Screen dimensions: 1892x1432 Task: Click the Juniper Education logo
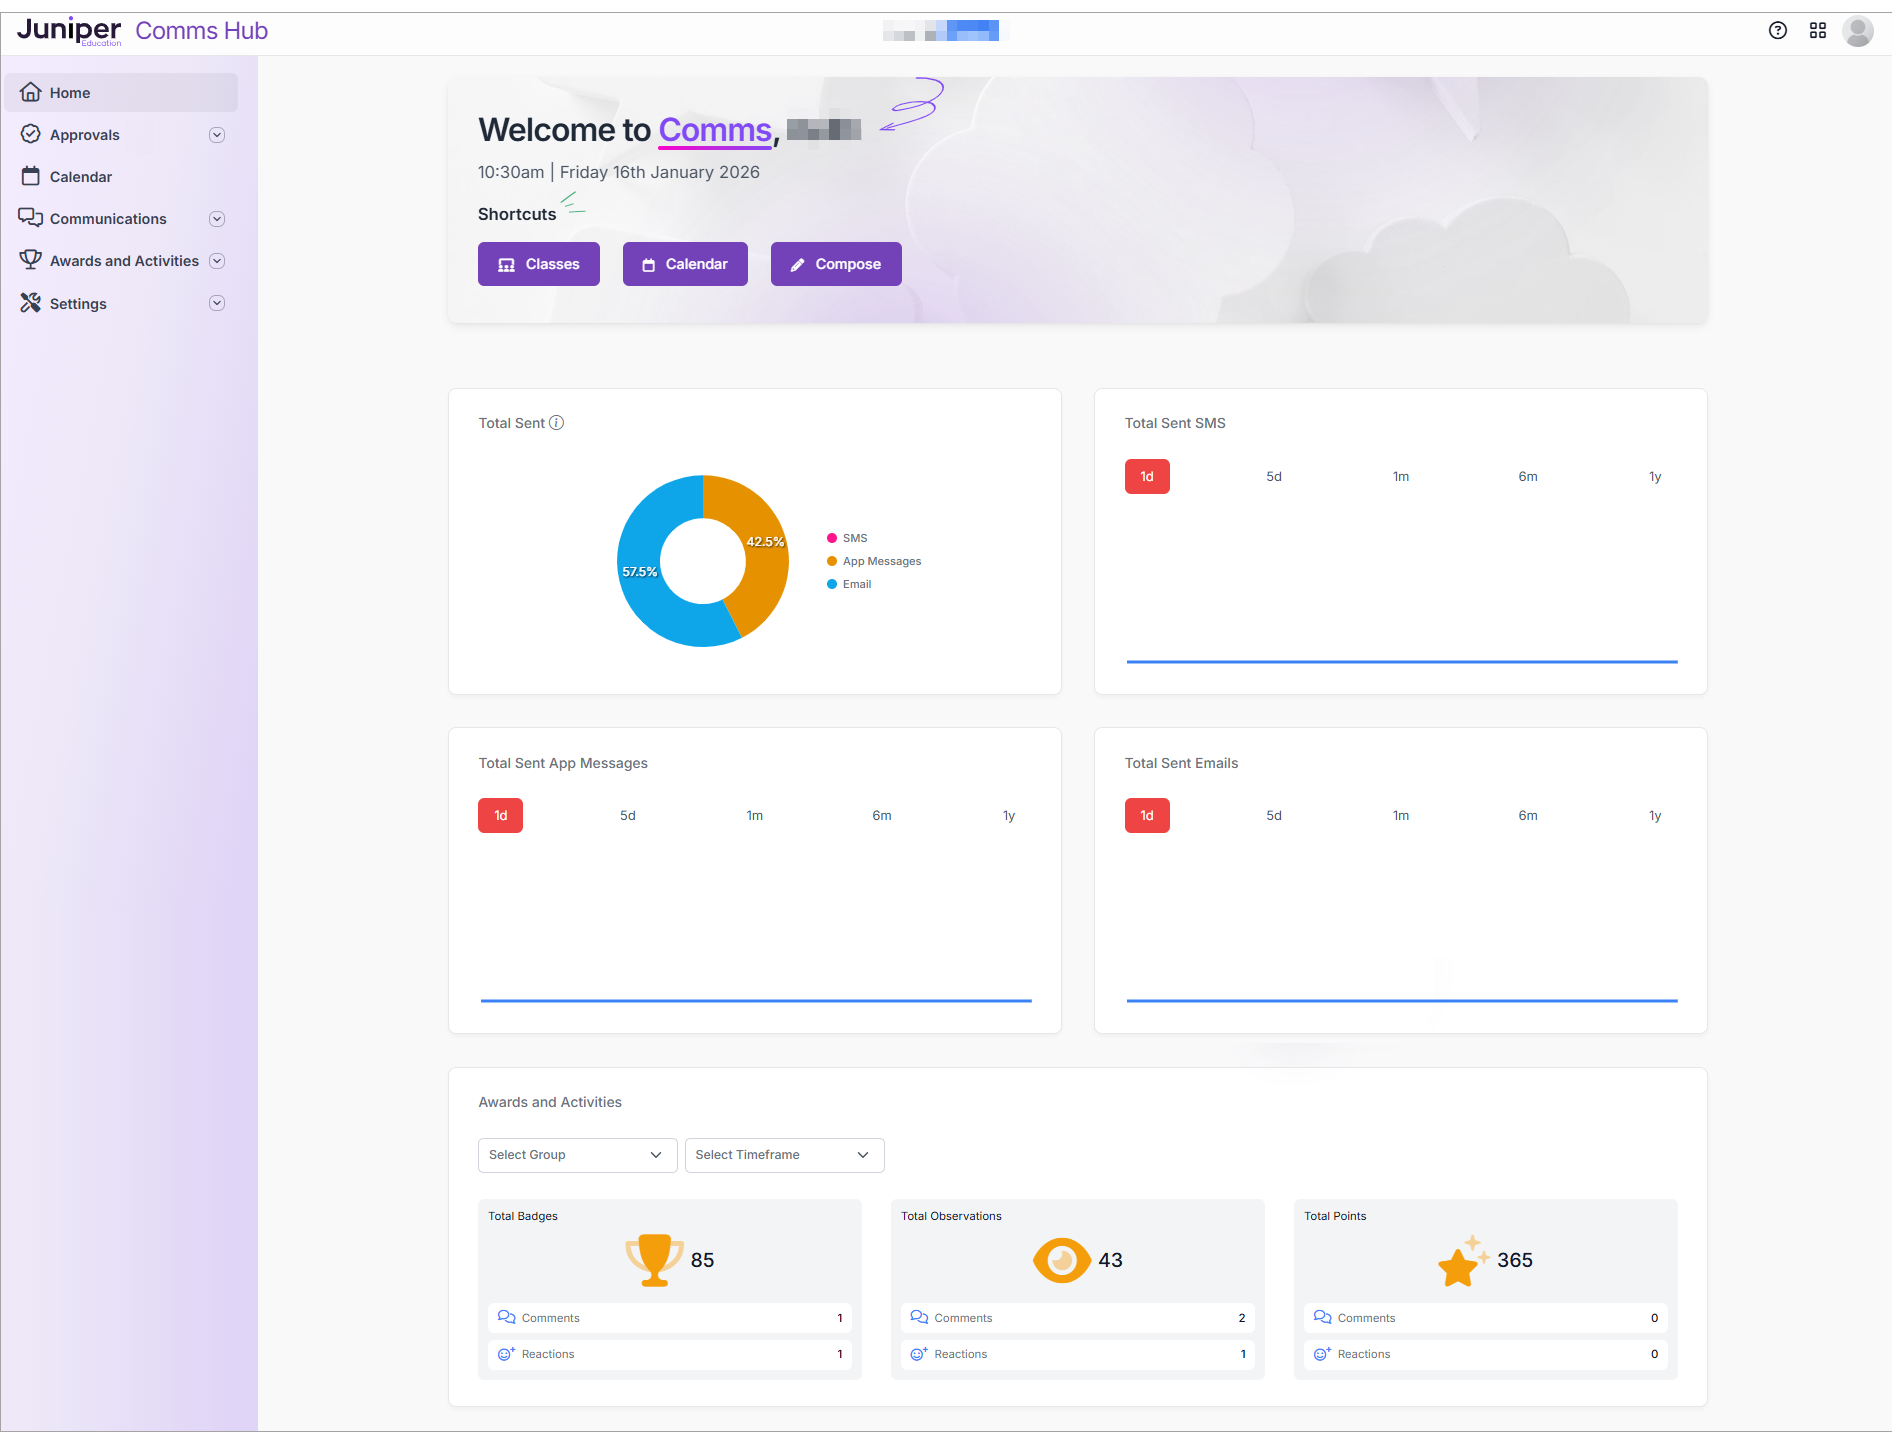[x=69, y=31]
